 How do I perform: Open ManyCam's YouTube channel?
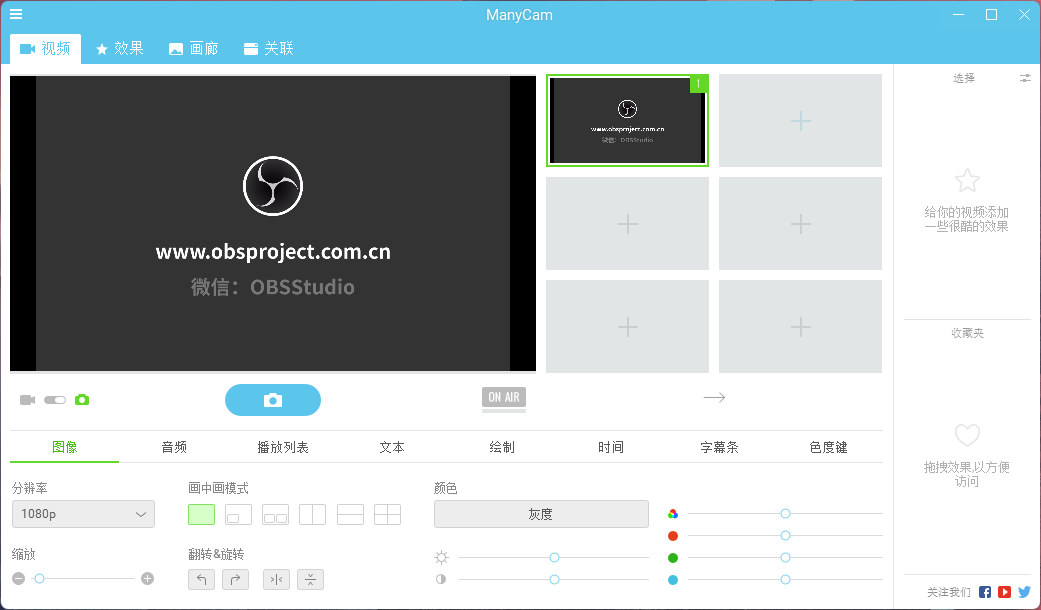pyautogui.click(x=1003, y=591)
